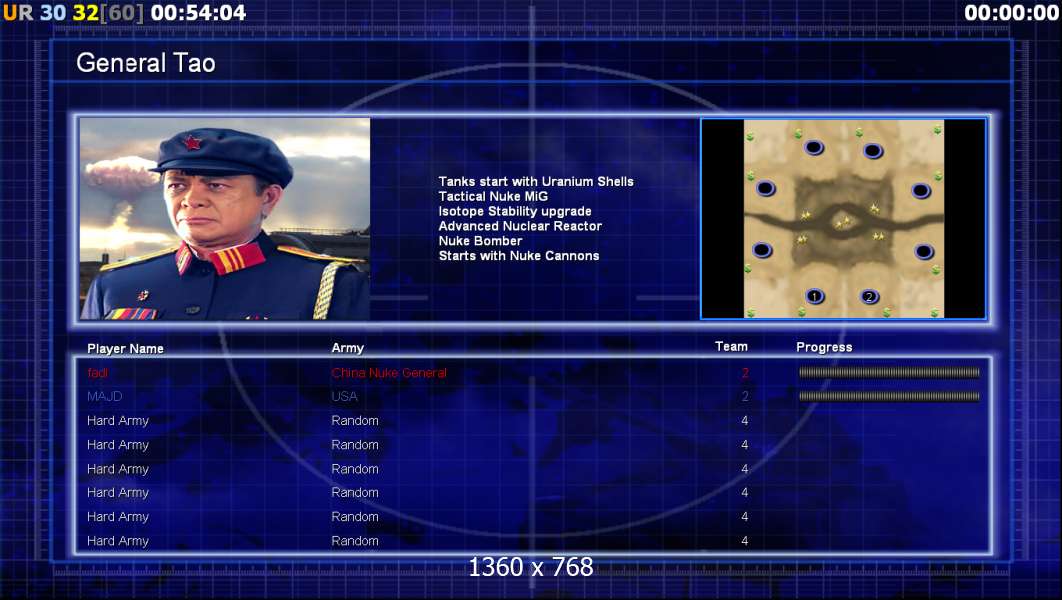This screenshot has height=600, width=1062.
Task: Click the 'Progress' column header
Action: 824,347
